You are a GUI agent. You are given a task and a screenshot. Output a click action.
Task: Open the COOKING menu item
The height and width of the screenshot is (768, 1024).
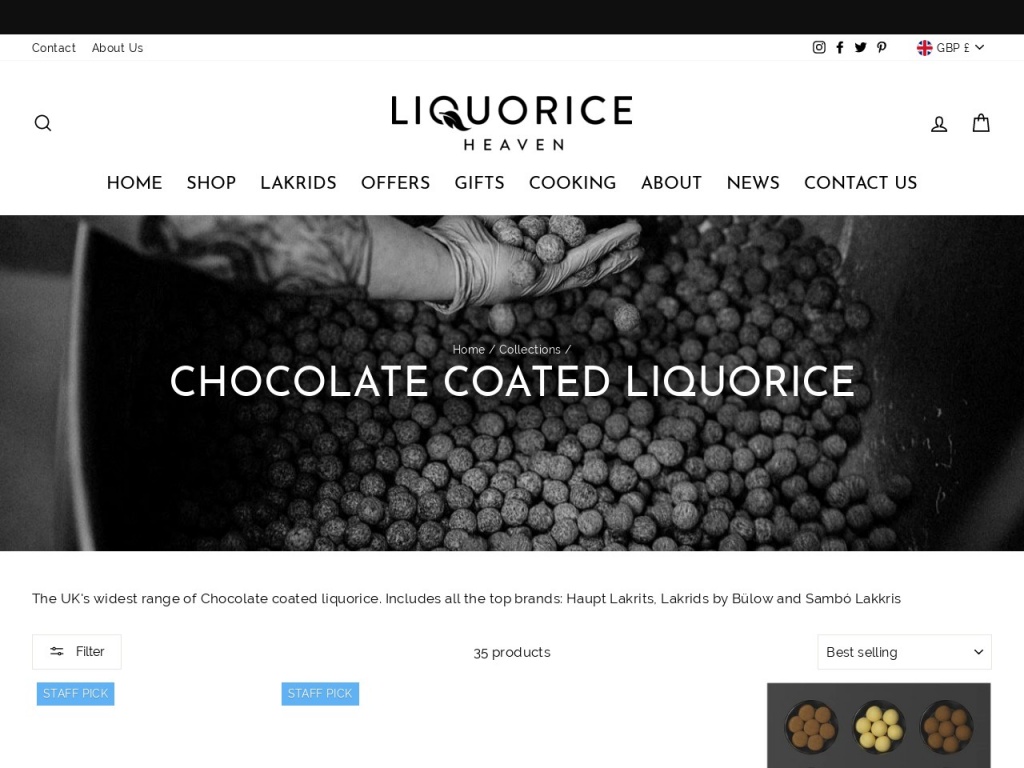[x=573, y=183]
